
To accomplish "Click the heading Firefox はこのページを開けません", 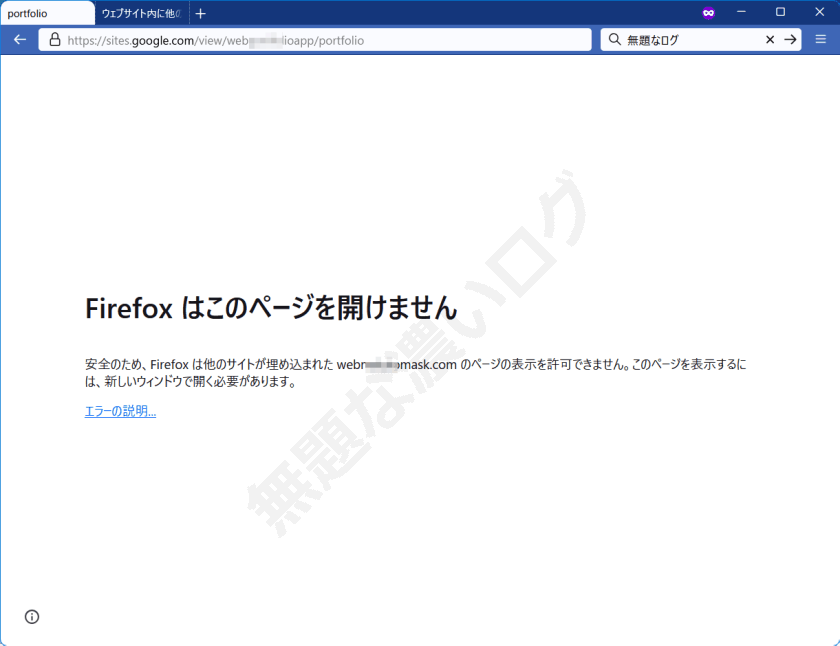I will [271, 308].
